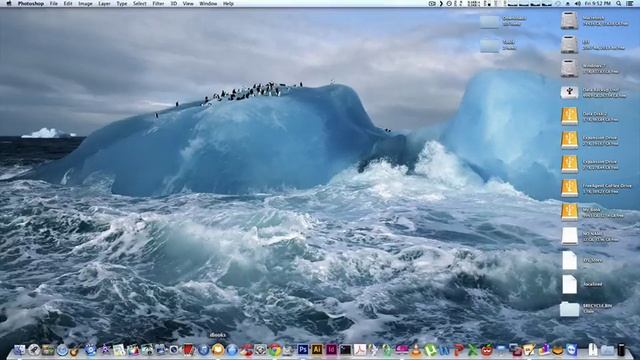
Task: Click the Photoshop Ps icon in Dock
Action: click(303, 350)
